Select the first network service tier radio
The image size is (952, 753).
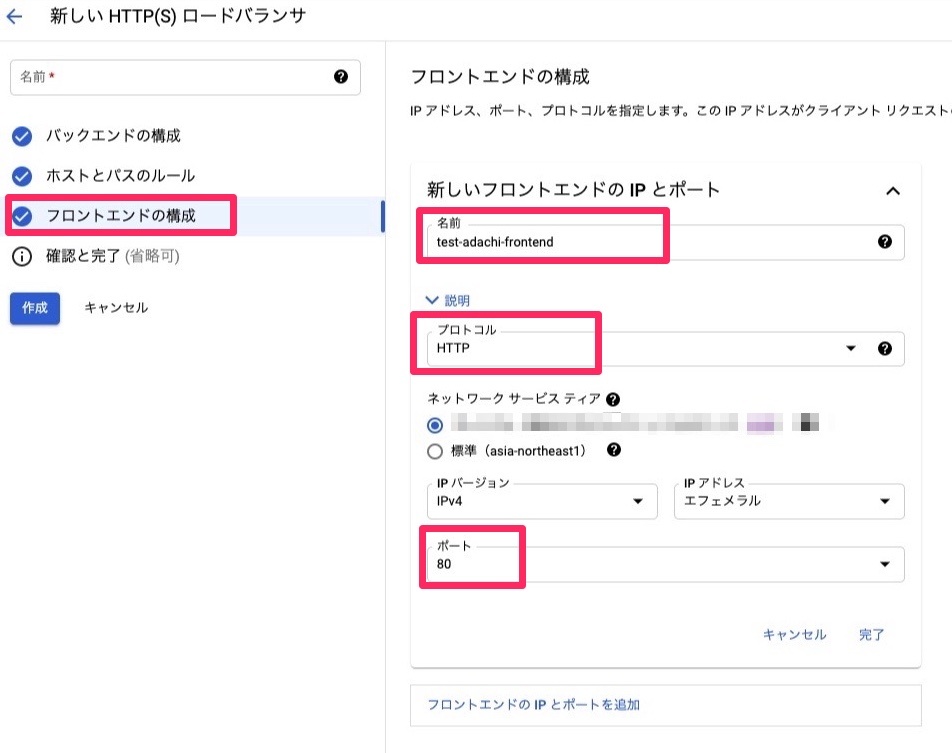435,423
